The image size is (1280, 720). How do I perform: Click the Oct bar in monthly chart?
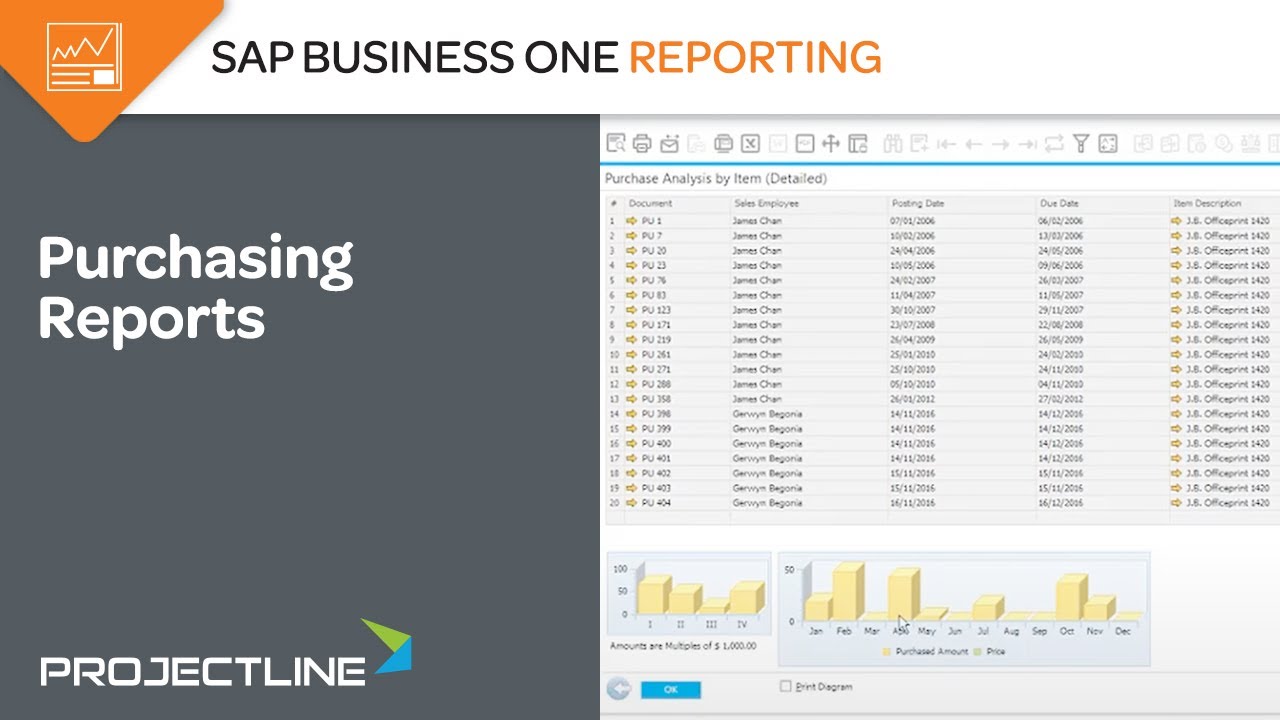(1070, 597)
